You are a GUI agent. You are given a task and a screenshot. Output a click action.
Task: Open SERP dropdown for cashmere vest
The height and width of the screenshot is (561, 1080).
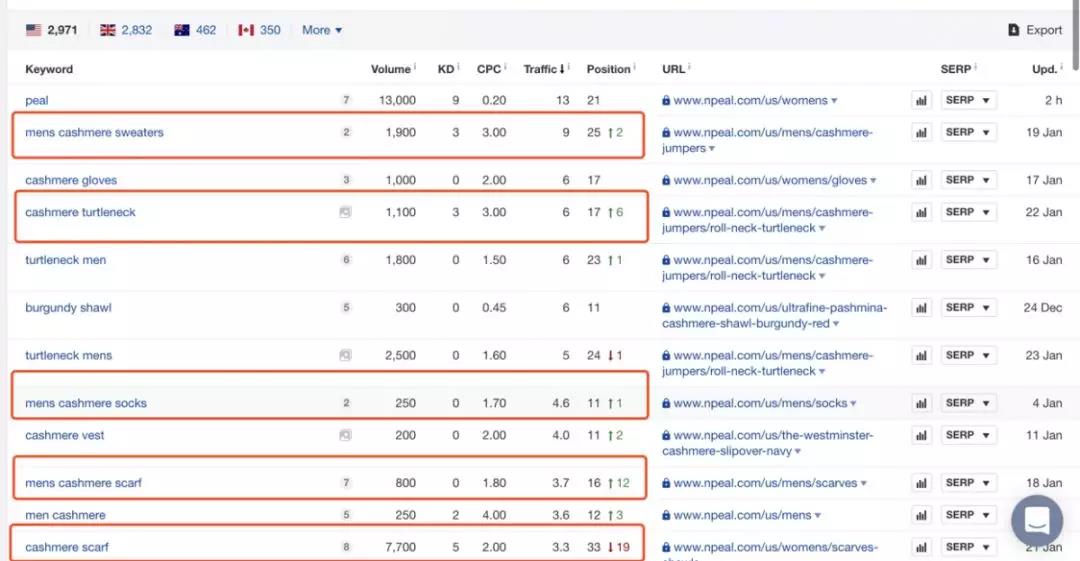968,435
